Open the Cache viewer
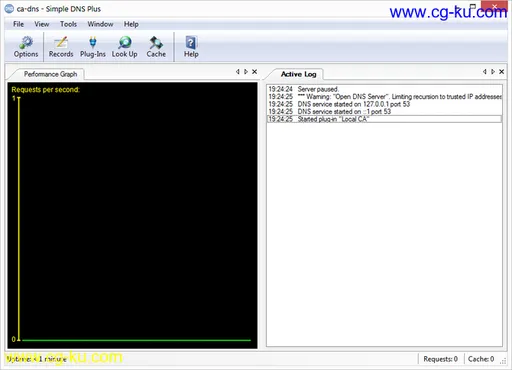Image resolution: width=512 pixels, height=370 pixels. [x=156, y=47]
